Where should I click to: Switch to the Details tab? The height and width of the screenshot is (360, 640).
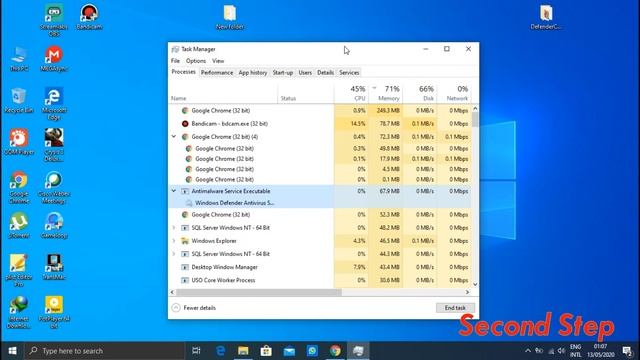click(x=325, y=73)
